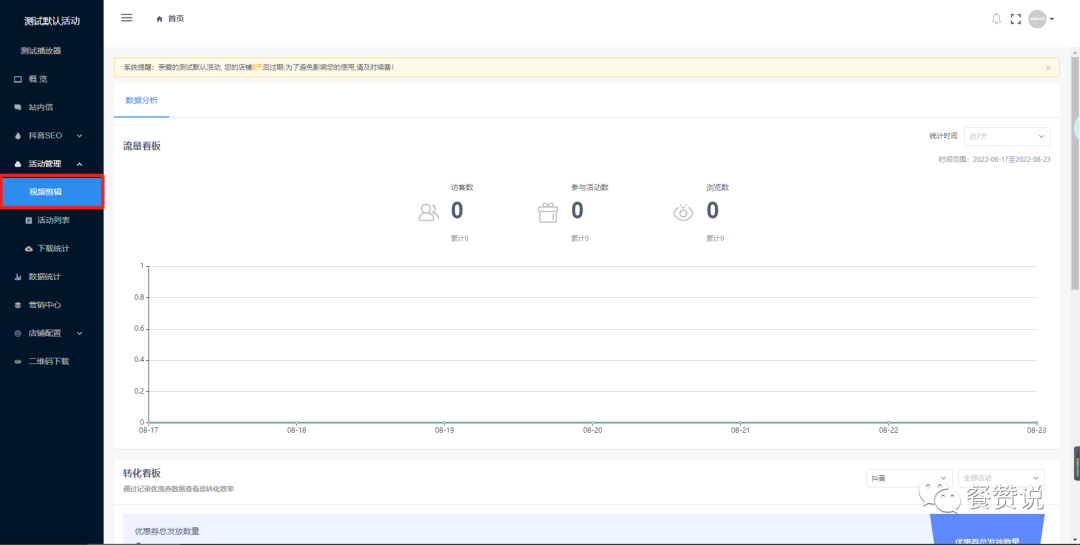Click the 转化看板 heading
This screenshot has height=545, width=1080.
coord(142,473)
